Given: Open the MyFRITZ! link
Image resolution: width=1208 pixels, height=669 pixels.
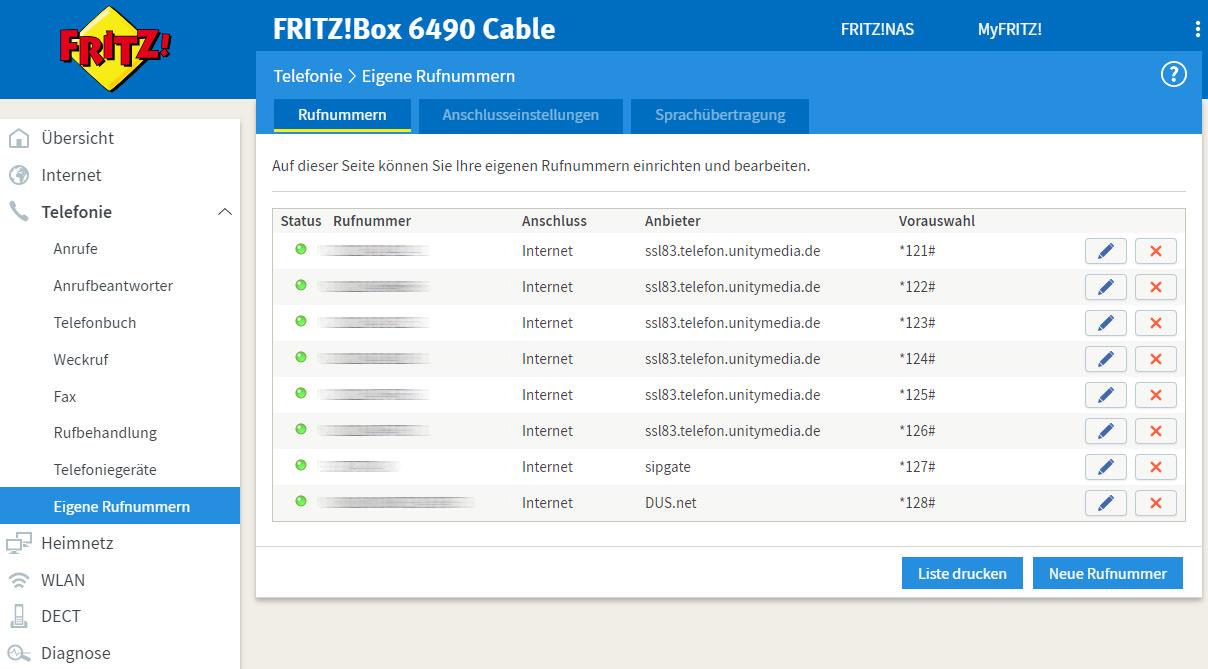Looking at the screenshot, I should coord(1009,29).
